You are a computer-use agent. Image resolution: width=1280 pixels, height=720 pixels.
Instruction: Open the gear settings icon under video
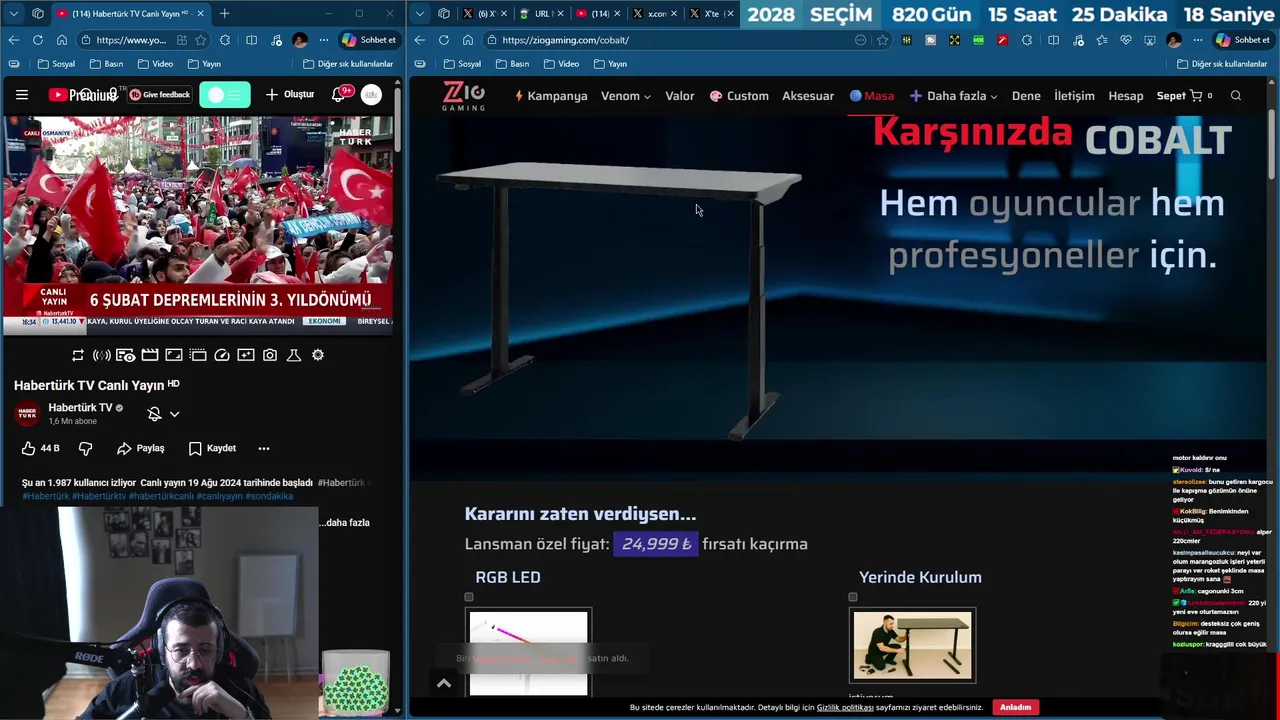pos(318,355)
